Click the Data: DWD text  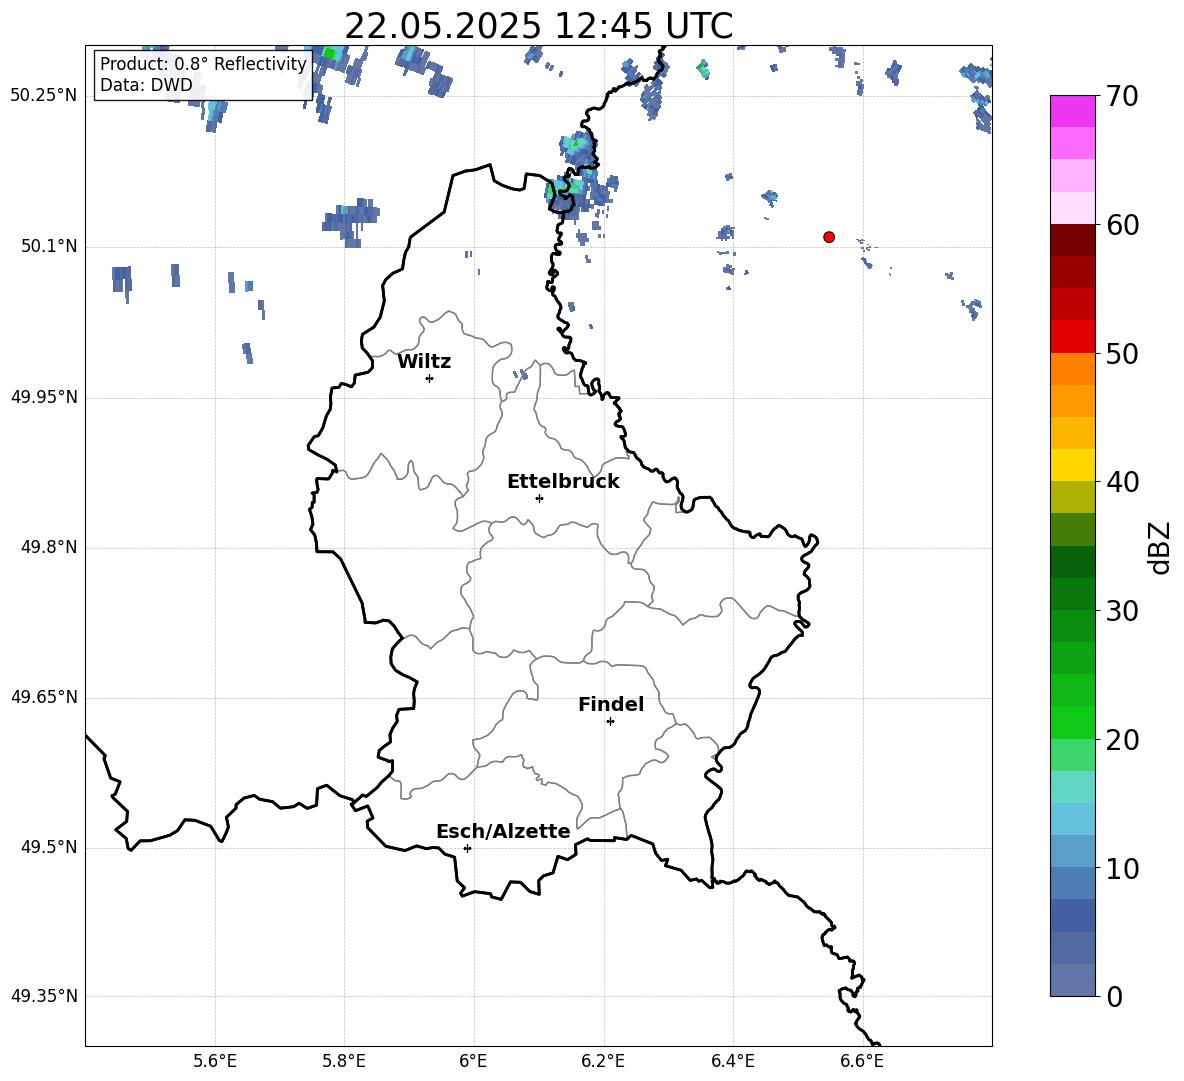point(146,85)
